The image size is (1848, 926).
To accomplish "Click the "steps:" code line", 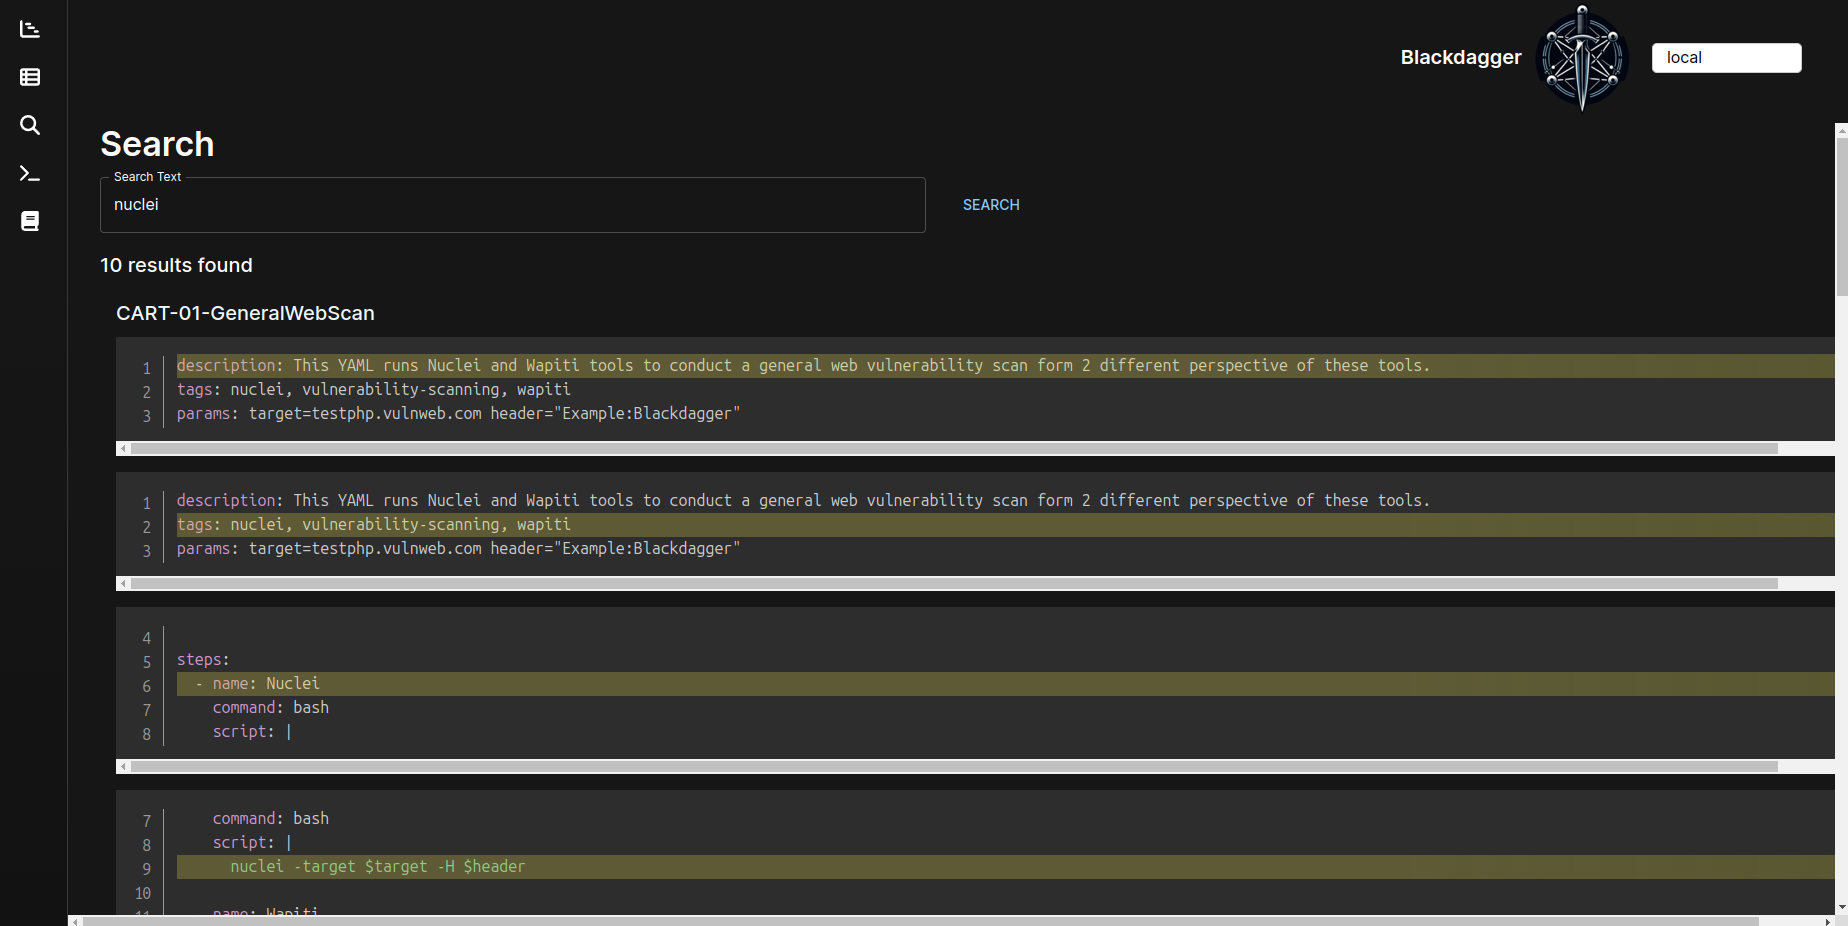I will pyautogui.click(x=203, y=659).
